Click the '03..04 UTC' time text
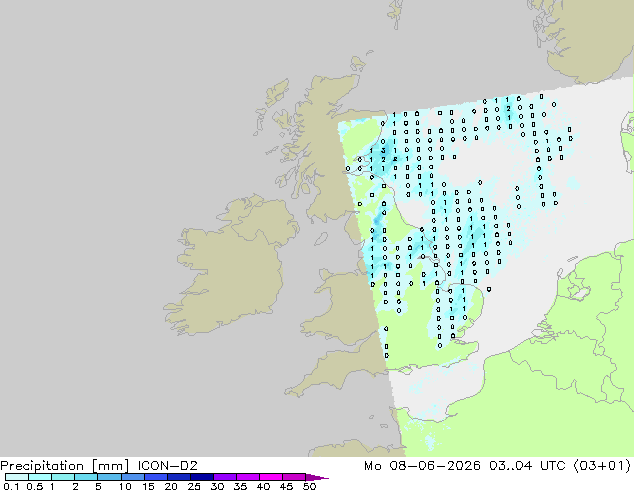The height and width of the screenshot is (490, 634). coord(526,466)
